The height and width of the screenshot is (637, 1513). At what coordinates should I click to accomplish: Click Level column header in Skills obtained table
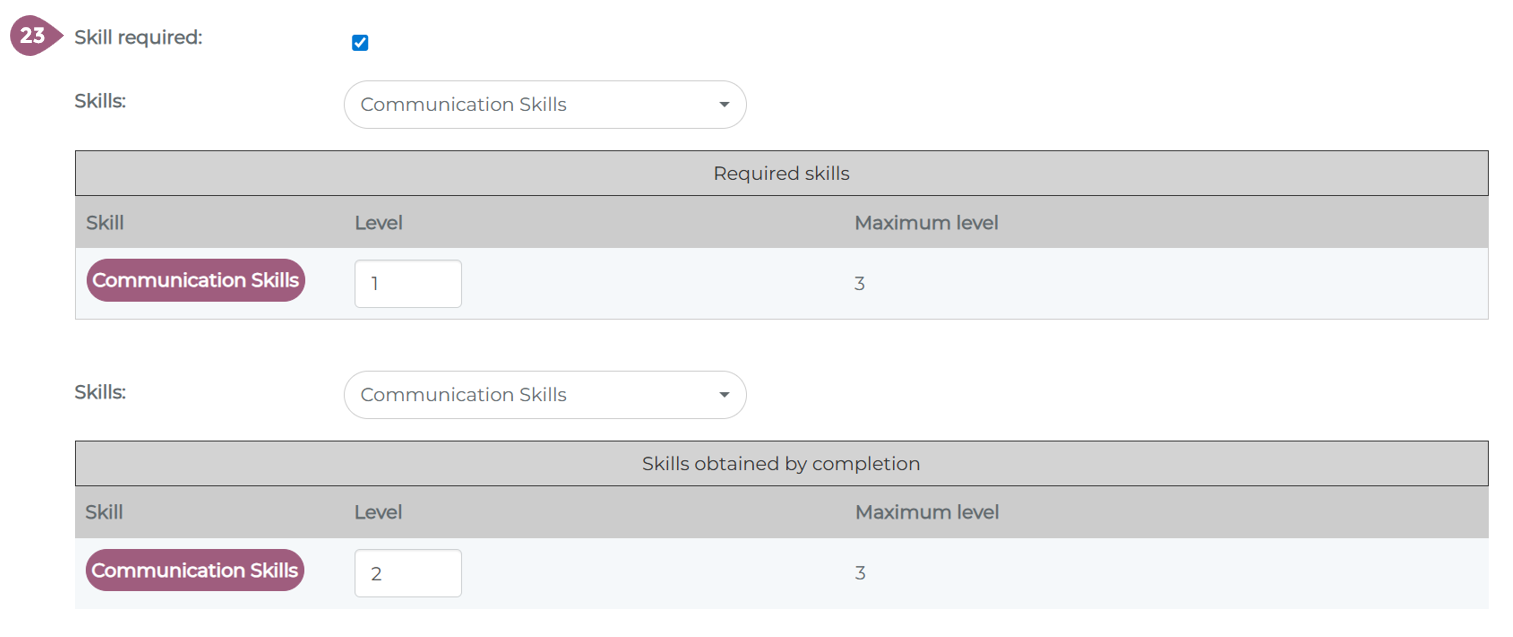tap(378, 513)
